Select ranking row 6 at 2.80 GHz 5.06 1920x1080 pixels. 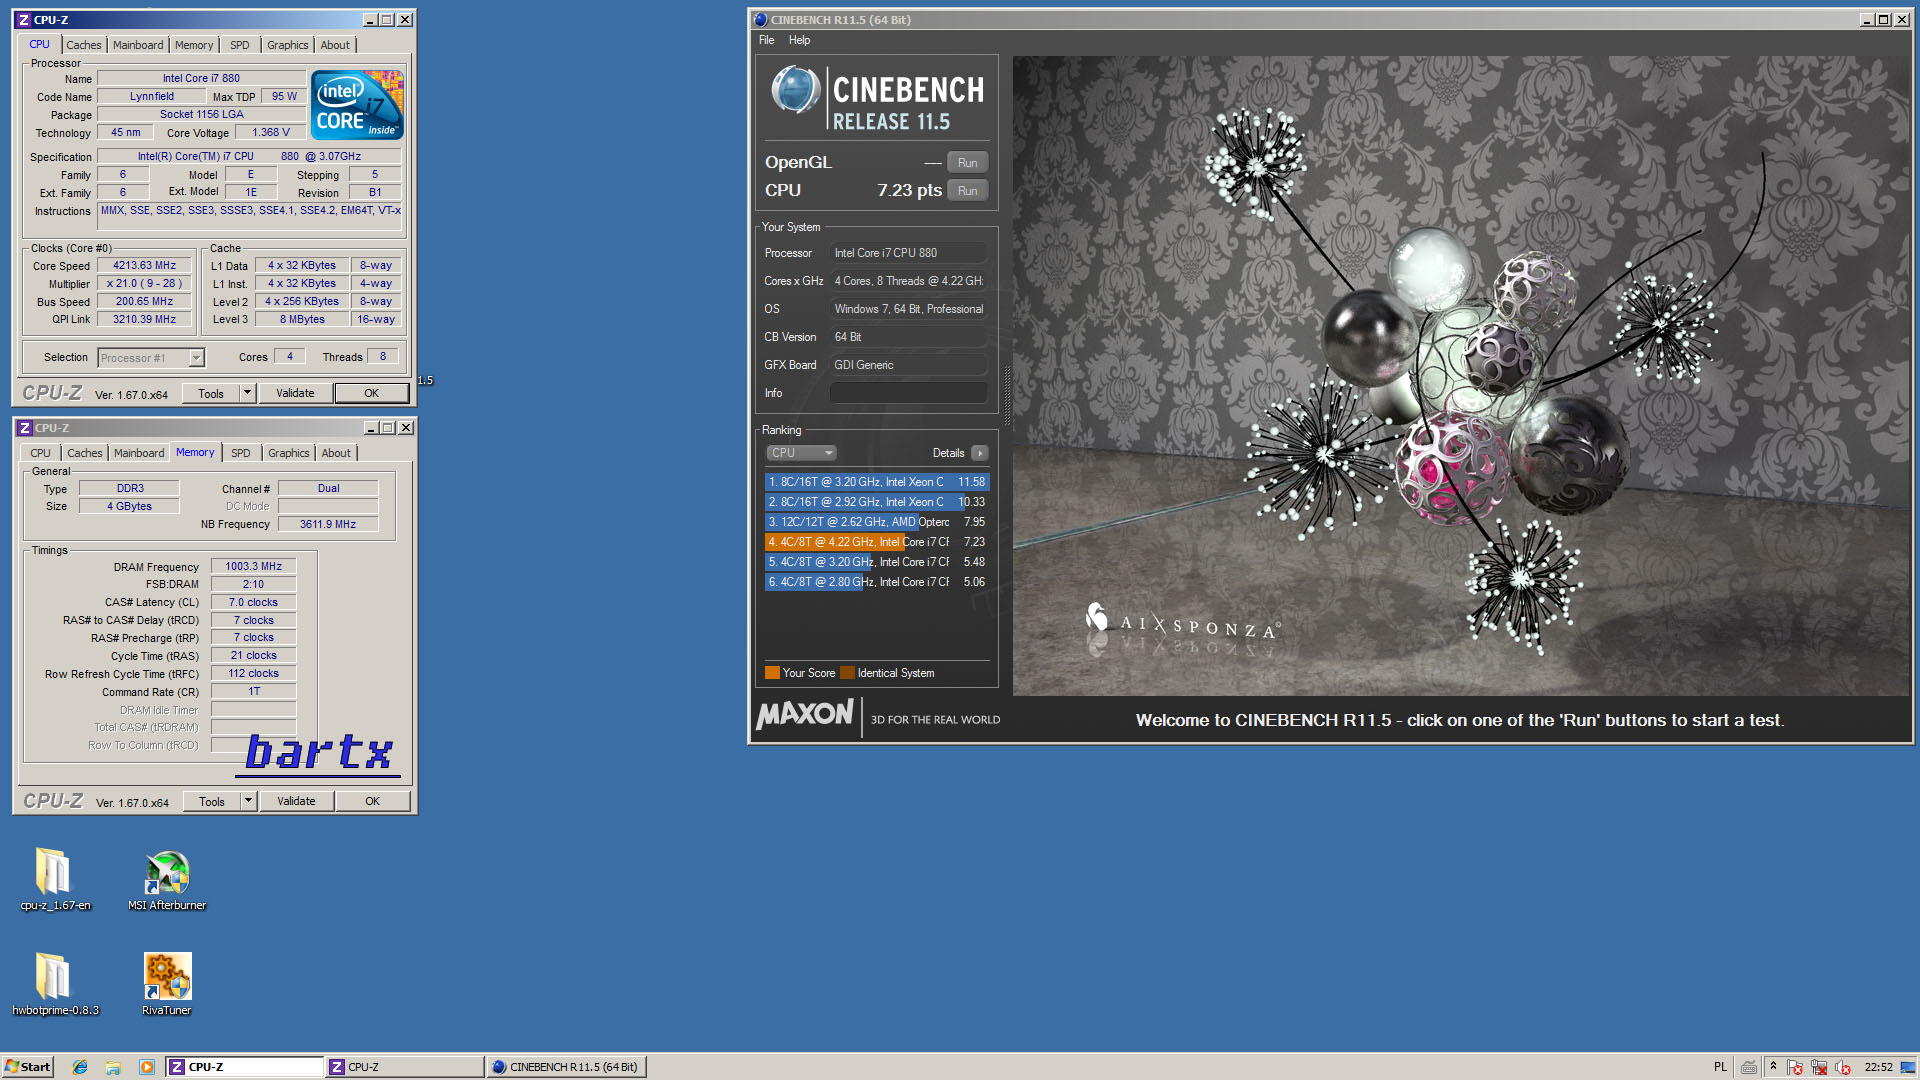(877, 582)
